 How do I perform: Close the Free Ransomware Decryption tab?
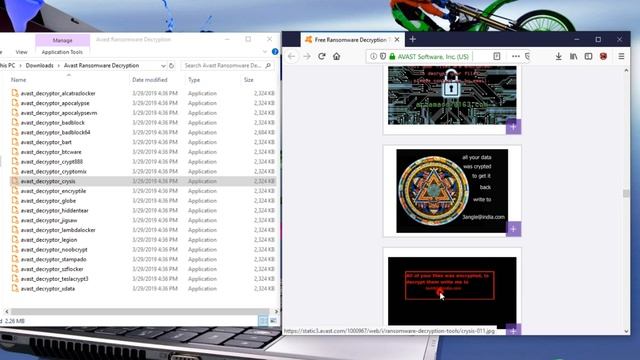(x=397, y=40)
